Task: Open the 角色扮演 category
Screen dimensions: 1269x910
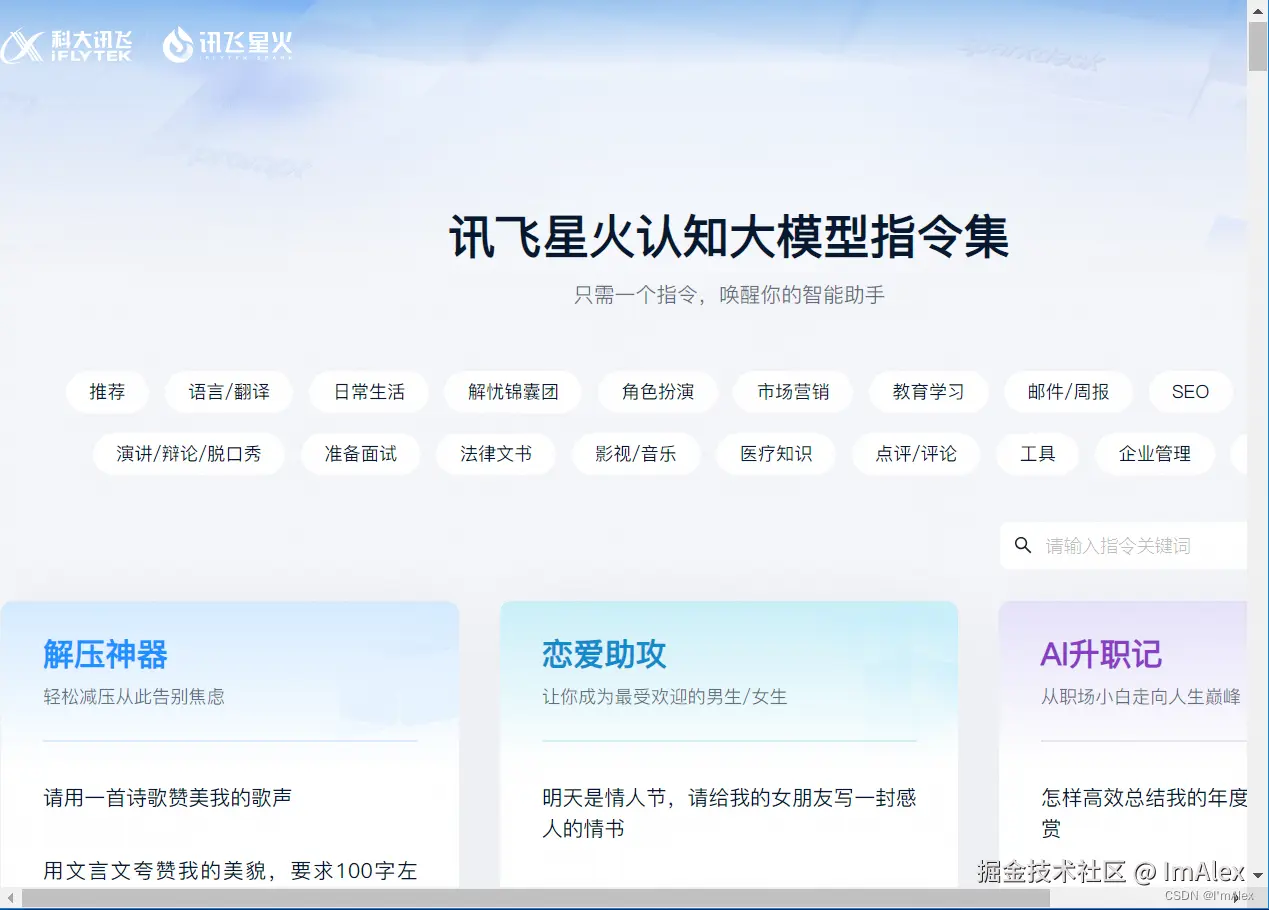Action: [658, 392]
